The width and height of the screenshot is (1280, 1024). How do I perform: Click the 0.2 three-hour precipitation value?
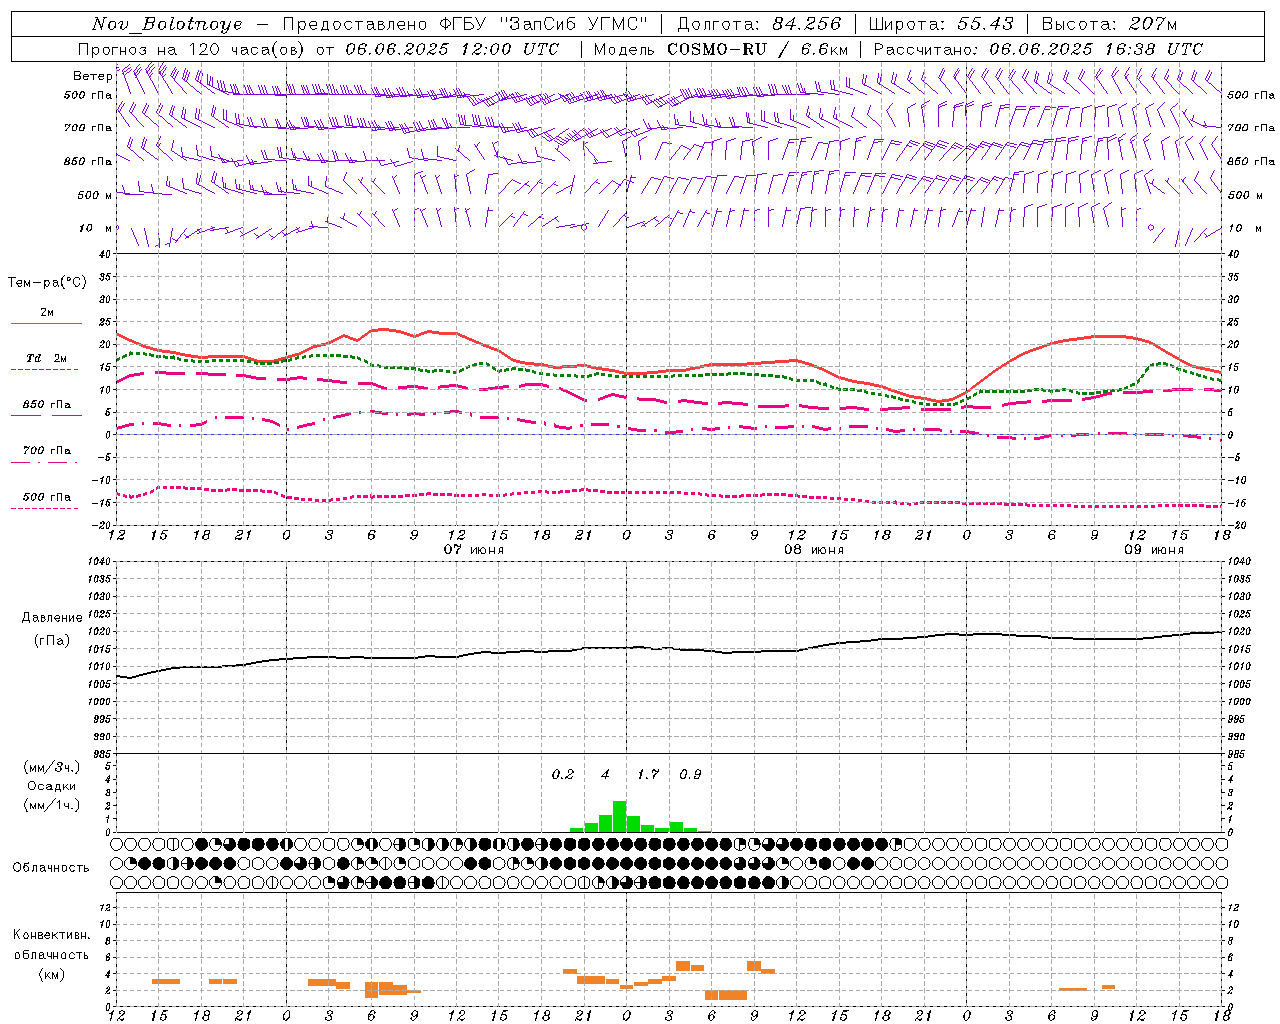[563, 774]
